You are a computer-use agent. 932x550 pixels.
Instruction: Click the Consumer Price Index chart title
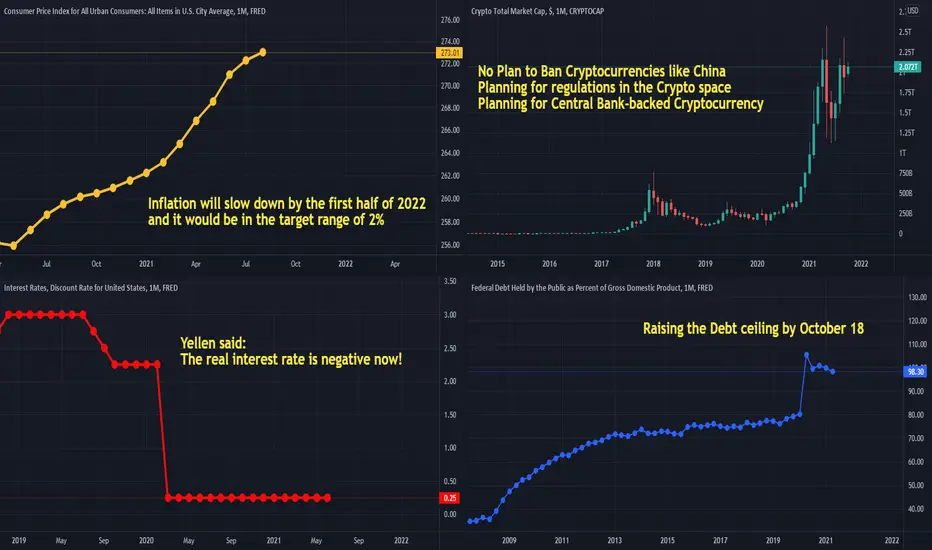pos(135,11)
